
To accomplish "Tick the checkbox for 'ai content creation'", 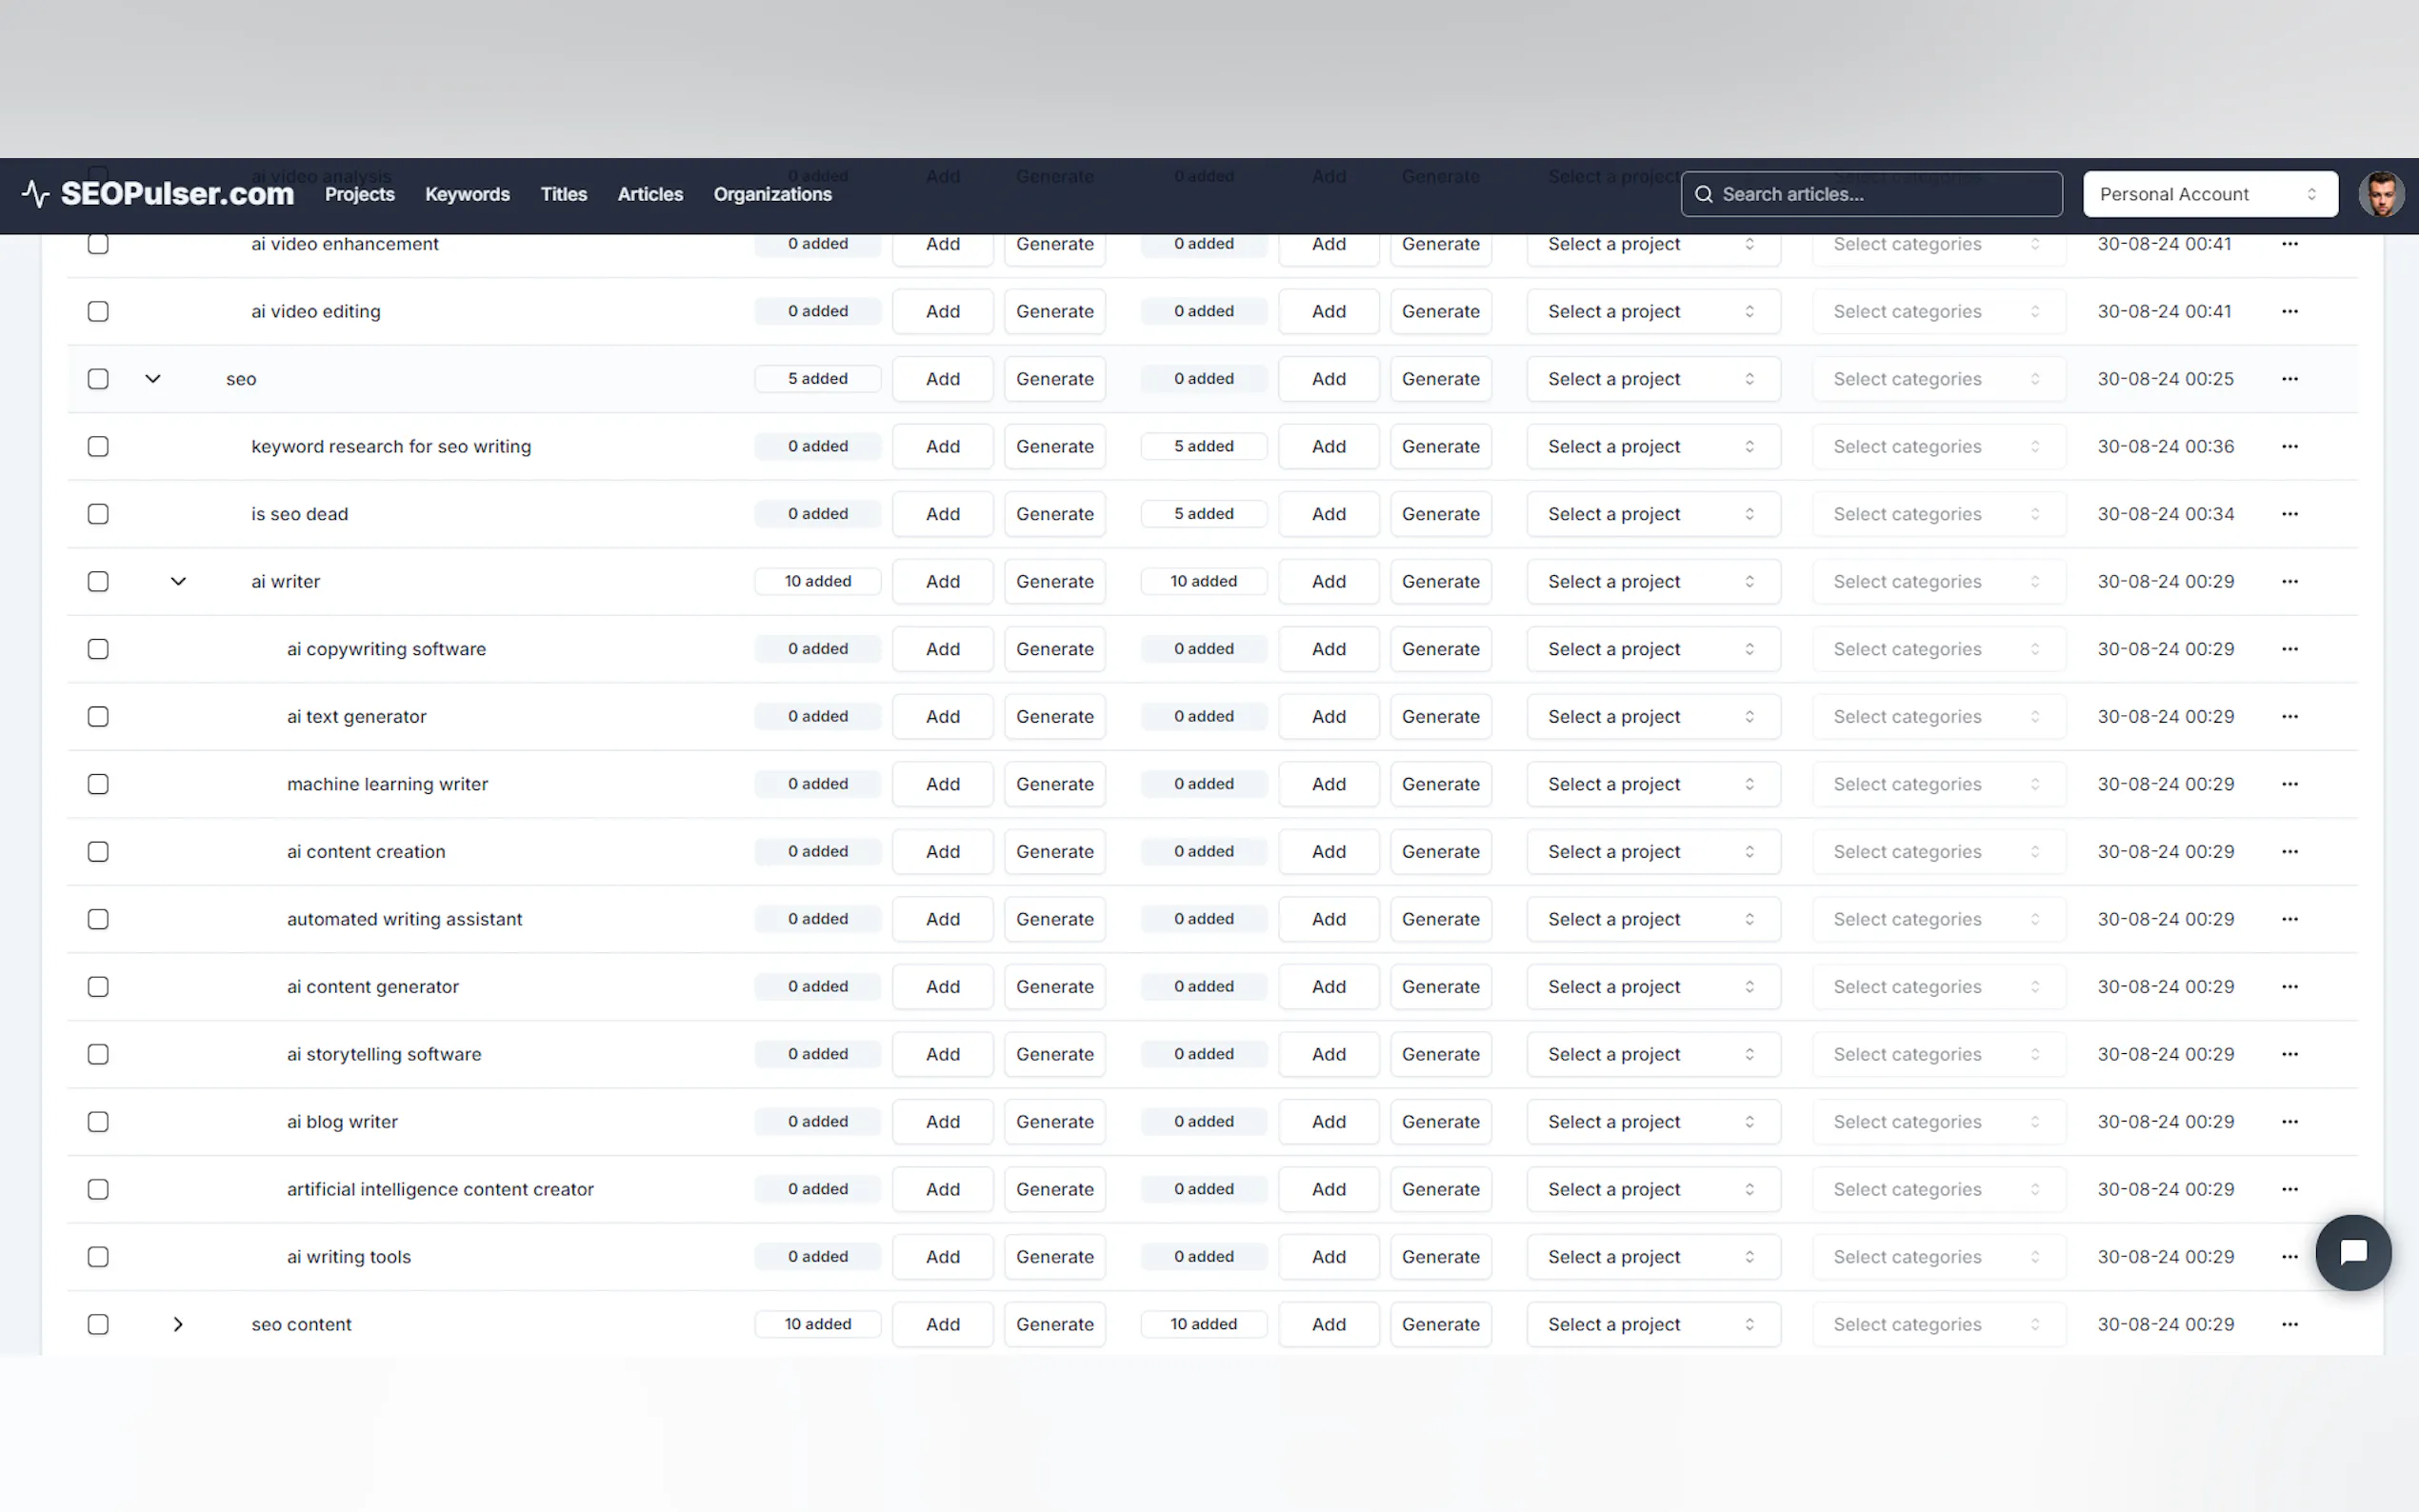I will point(98,852).
